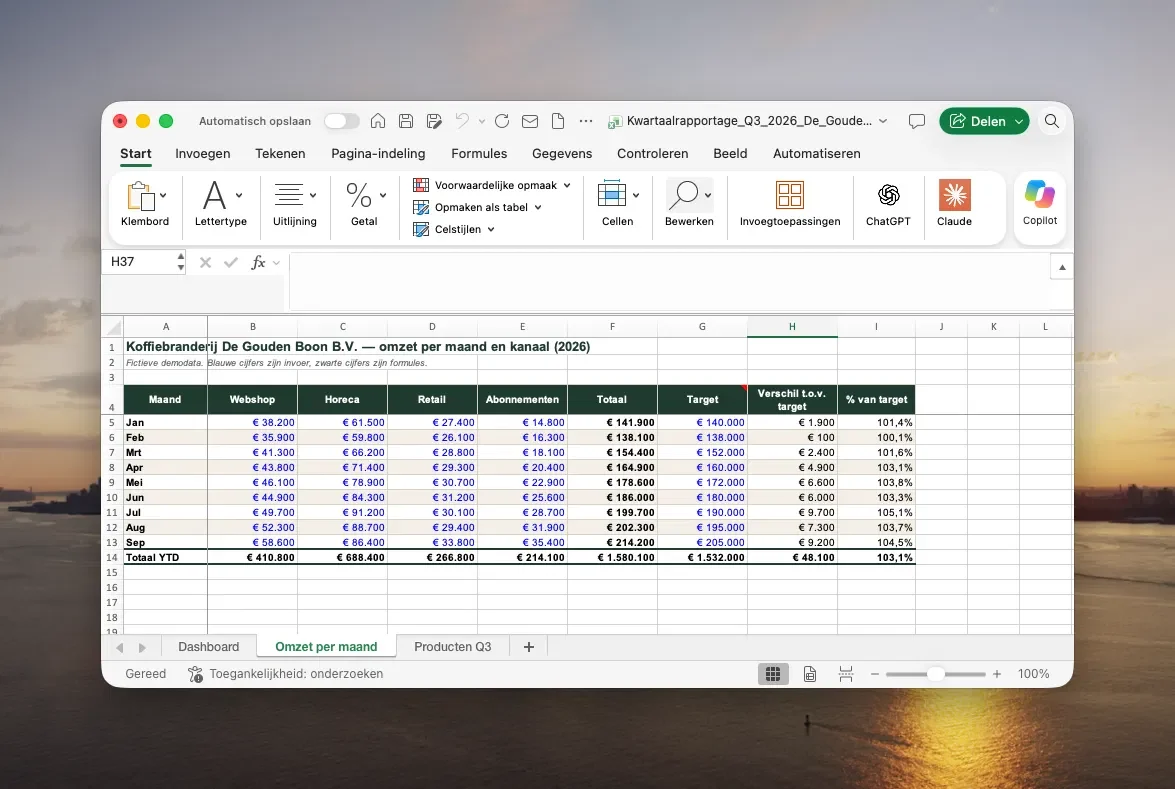Select column H header
Screen dimensions: 1175x789
tap(792, 327)
